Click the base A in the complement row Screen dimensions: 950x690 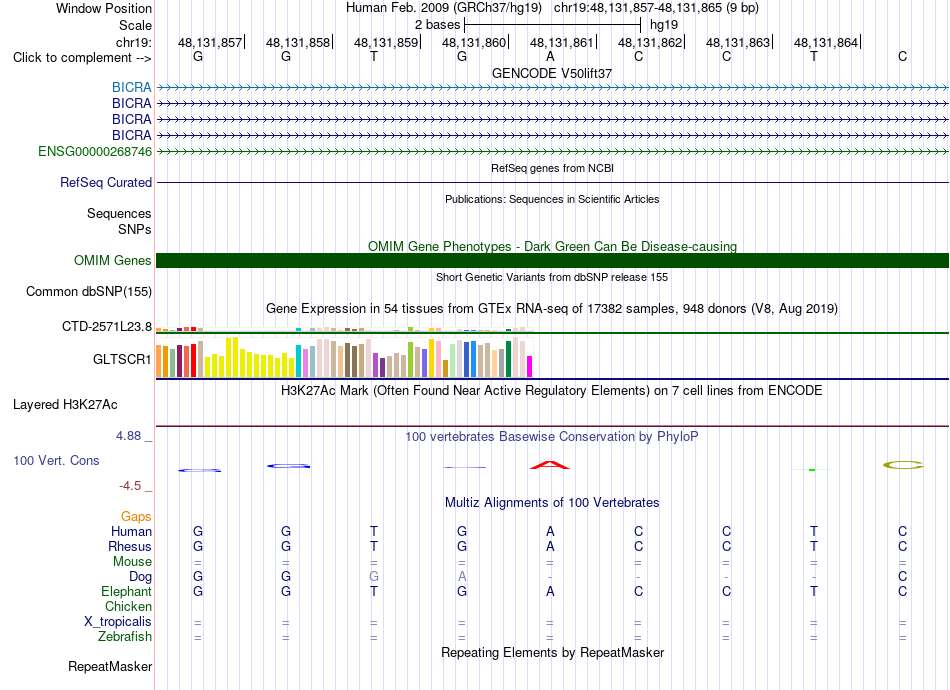click(x=550, y=56)
